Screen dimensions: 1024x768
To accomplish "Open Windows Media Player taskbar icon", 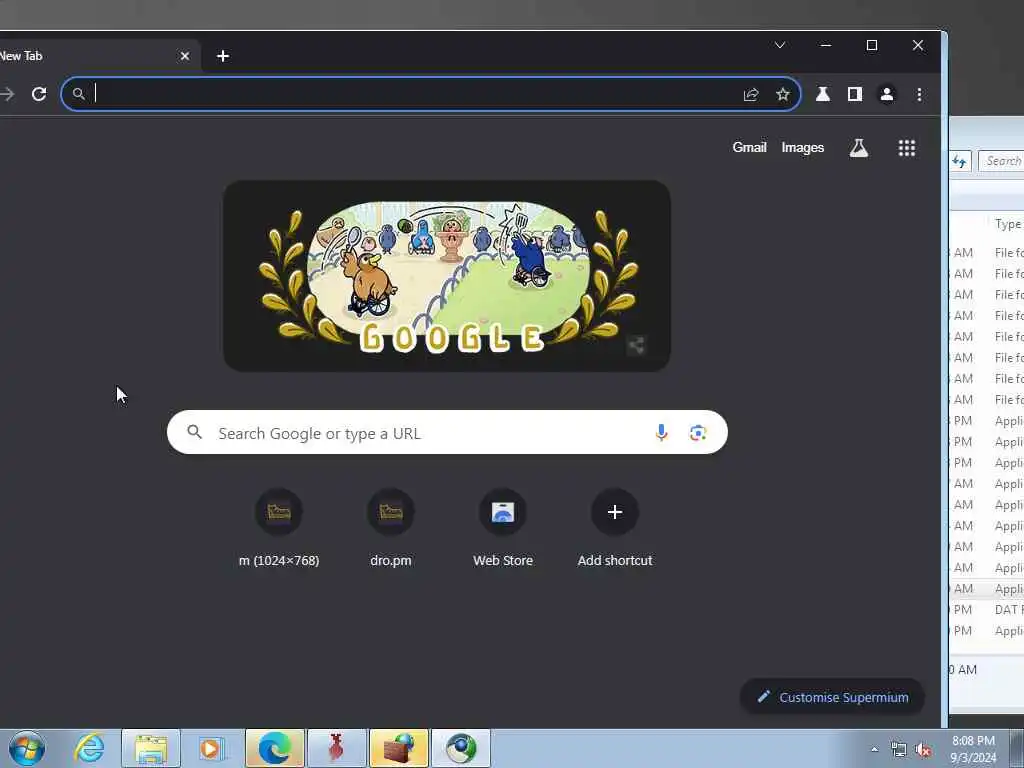I will point(211,748).
